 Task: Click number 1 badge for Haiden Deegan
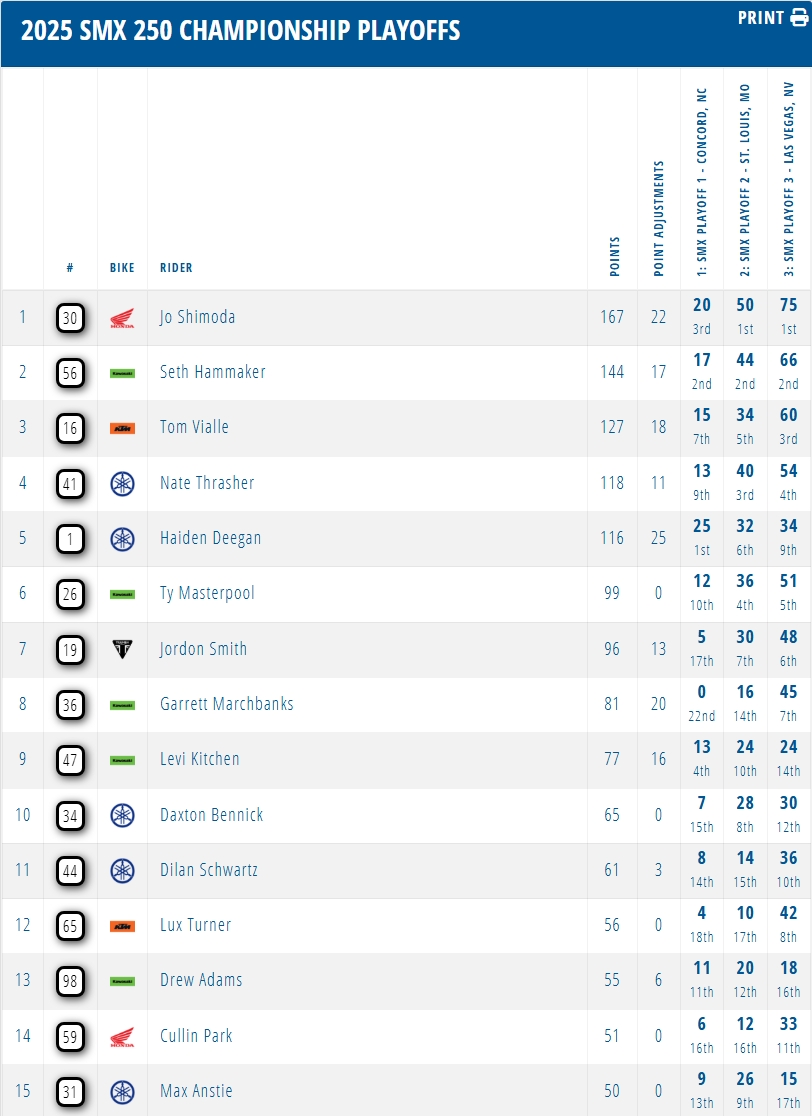(x=70, y=539)
